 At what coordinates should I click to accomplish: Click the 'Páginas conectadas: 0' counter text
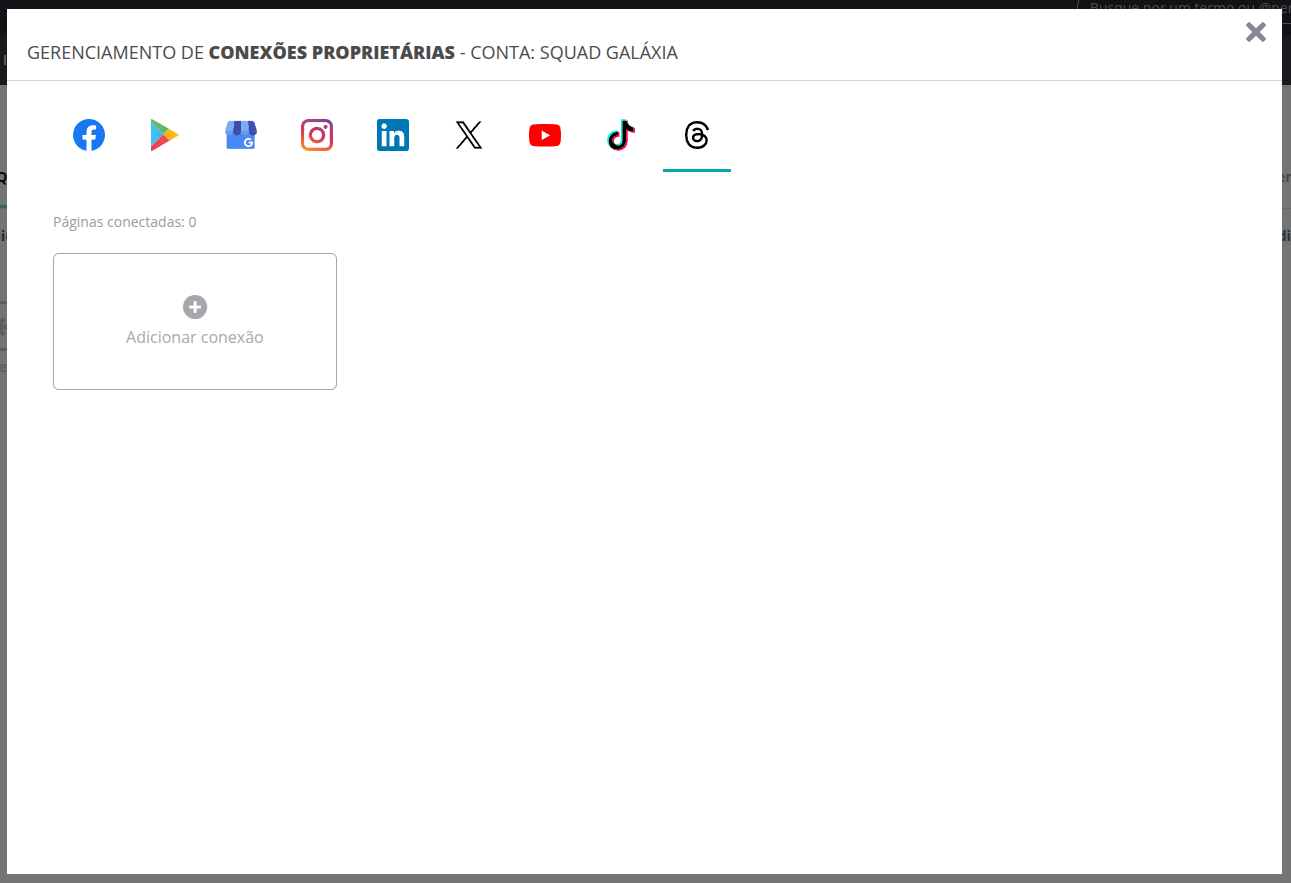pos(125,222)
